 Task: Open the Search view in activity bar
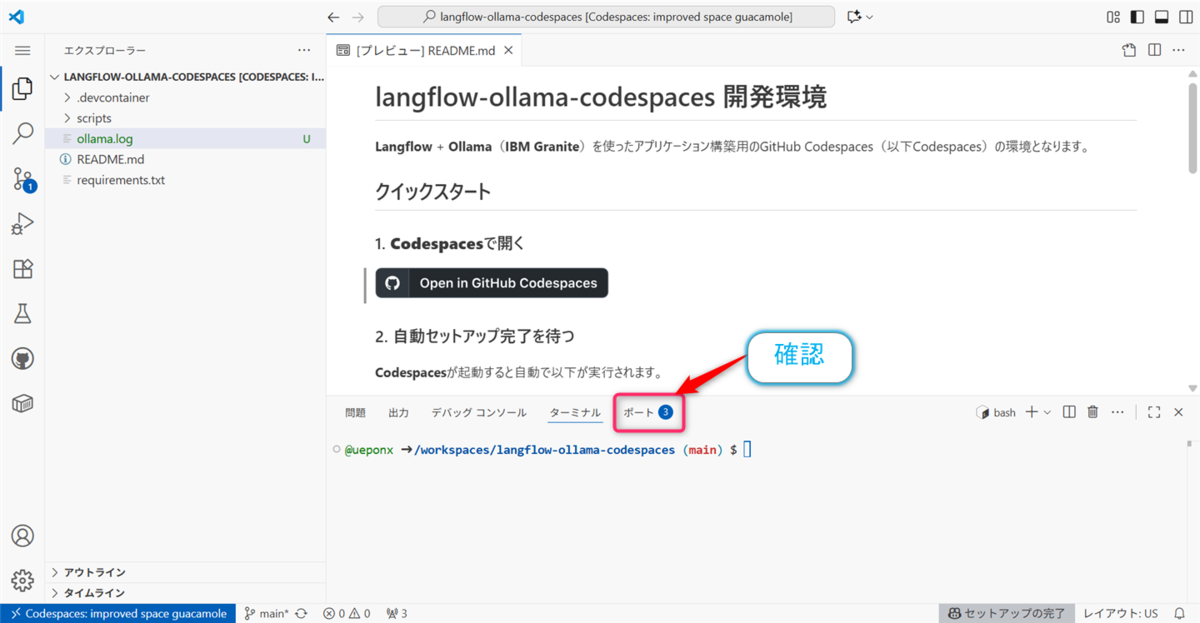point(22,134)
